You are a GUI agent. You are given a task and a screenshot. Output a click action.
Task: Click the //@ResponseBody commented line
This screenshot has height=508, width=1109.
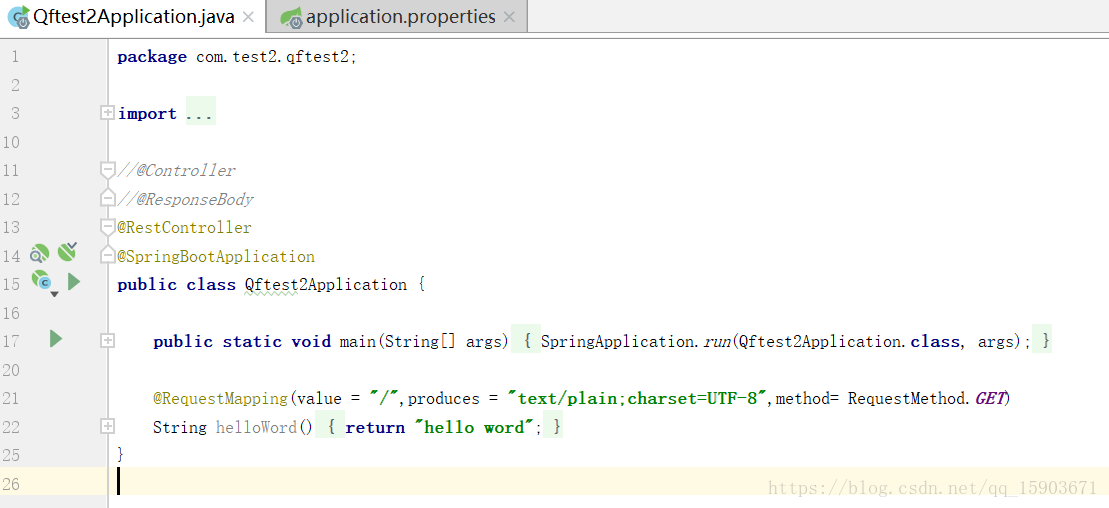tap(185, 200)
